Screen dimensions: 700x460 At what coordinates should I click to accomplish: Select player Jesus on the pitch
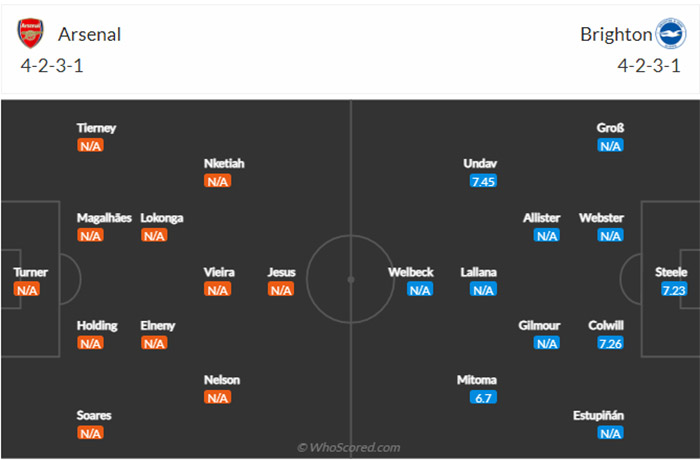(281, 272)
